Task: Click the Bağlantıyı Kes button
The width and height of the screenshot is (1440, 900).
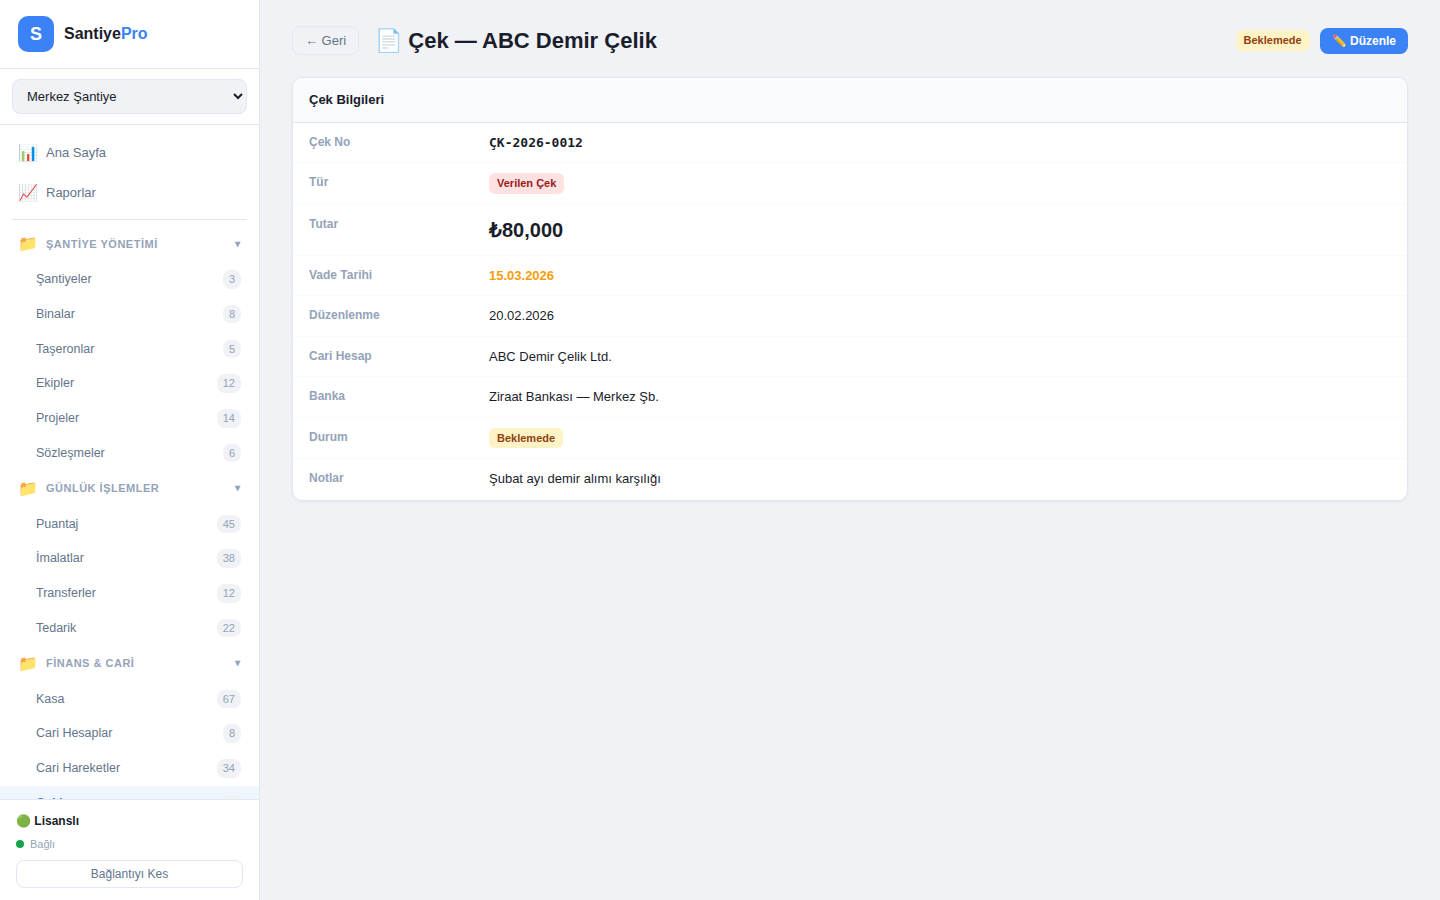Action: click(129, 874)
